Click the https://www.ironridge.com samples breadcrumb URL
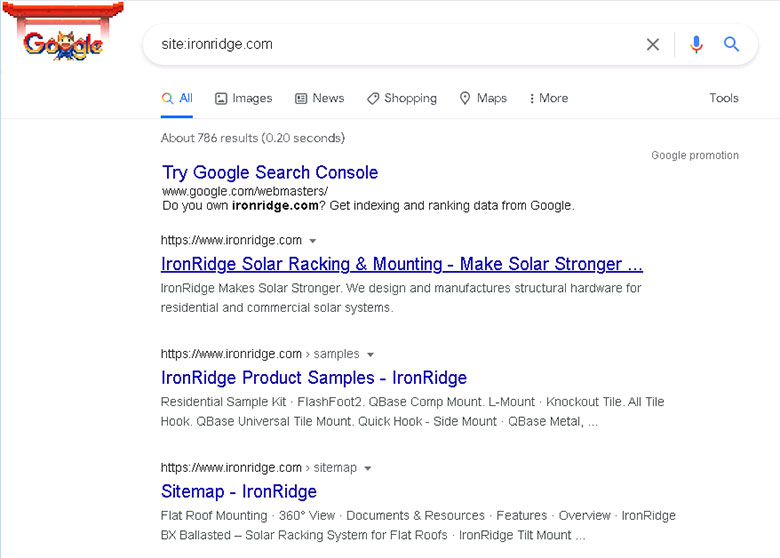This screenshot has width=780, height=558. (x=260, y=354)
